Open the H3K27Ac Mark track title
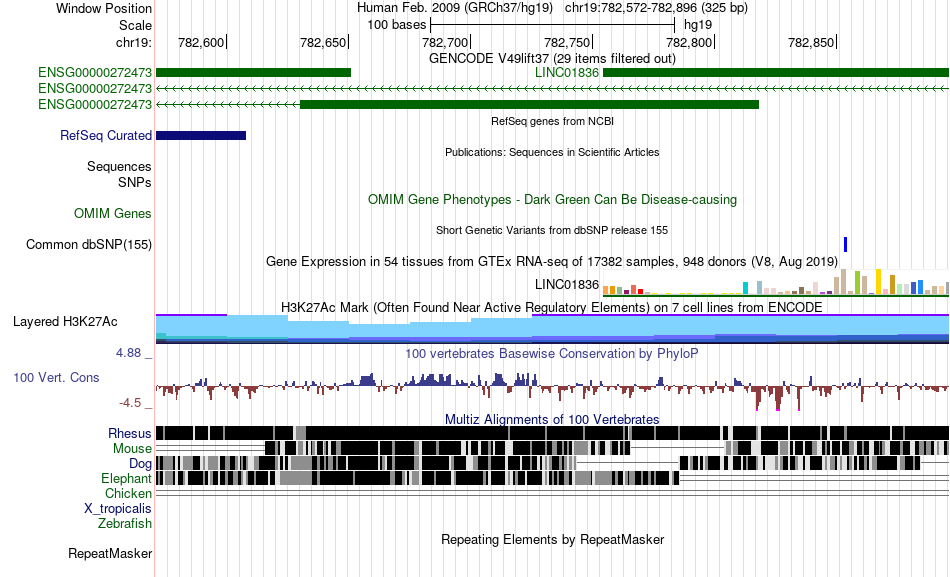Image resolution: width=950 pixels, height=577 pixels. click(x=552, y=307)
